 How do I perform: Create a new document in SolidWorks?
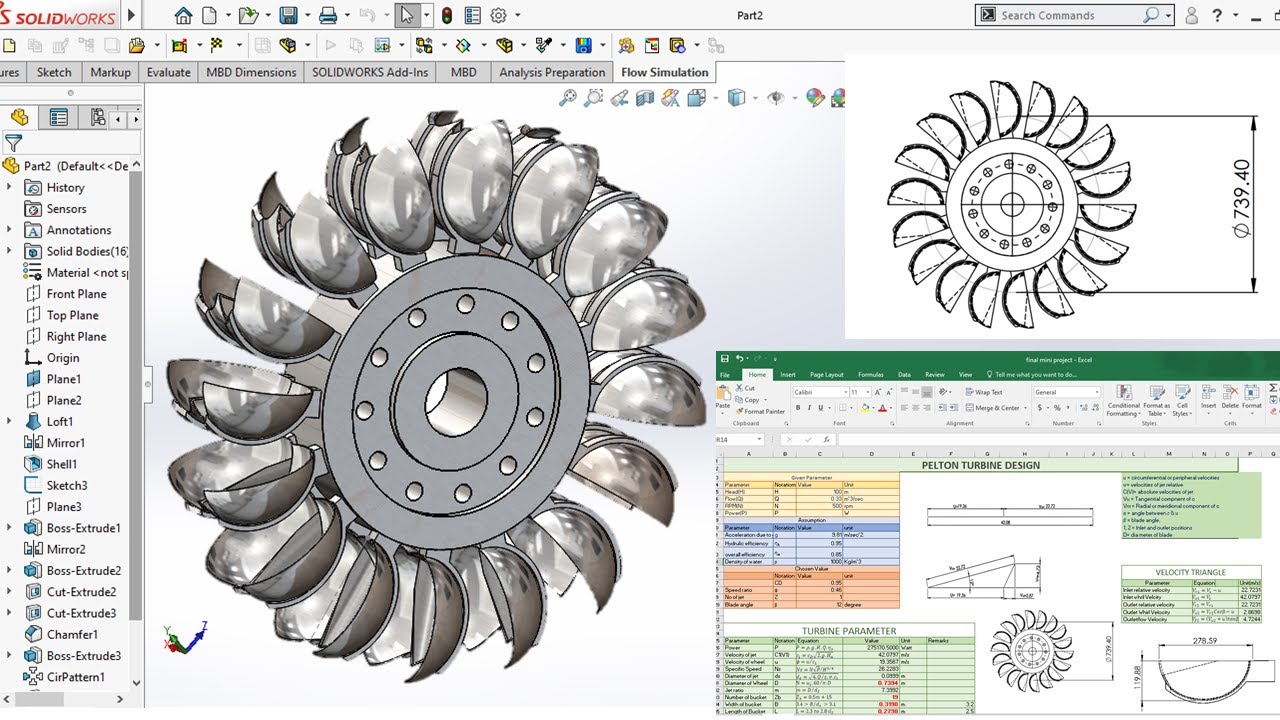[209, 16]
